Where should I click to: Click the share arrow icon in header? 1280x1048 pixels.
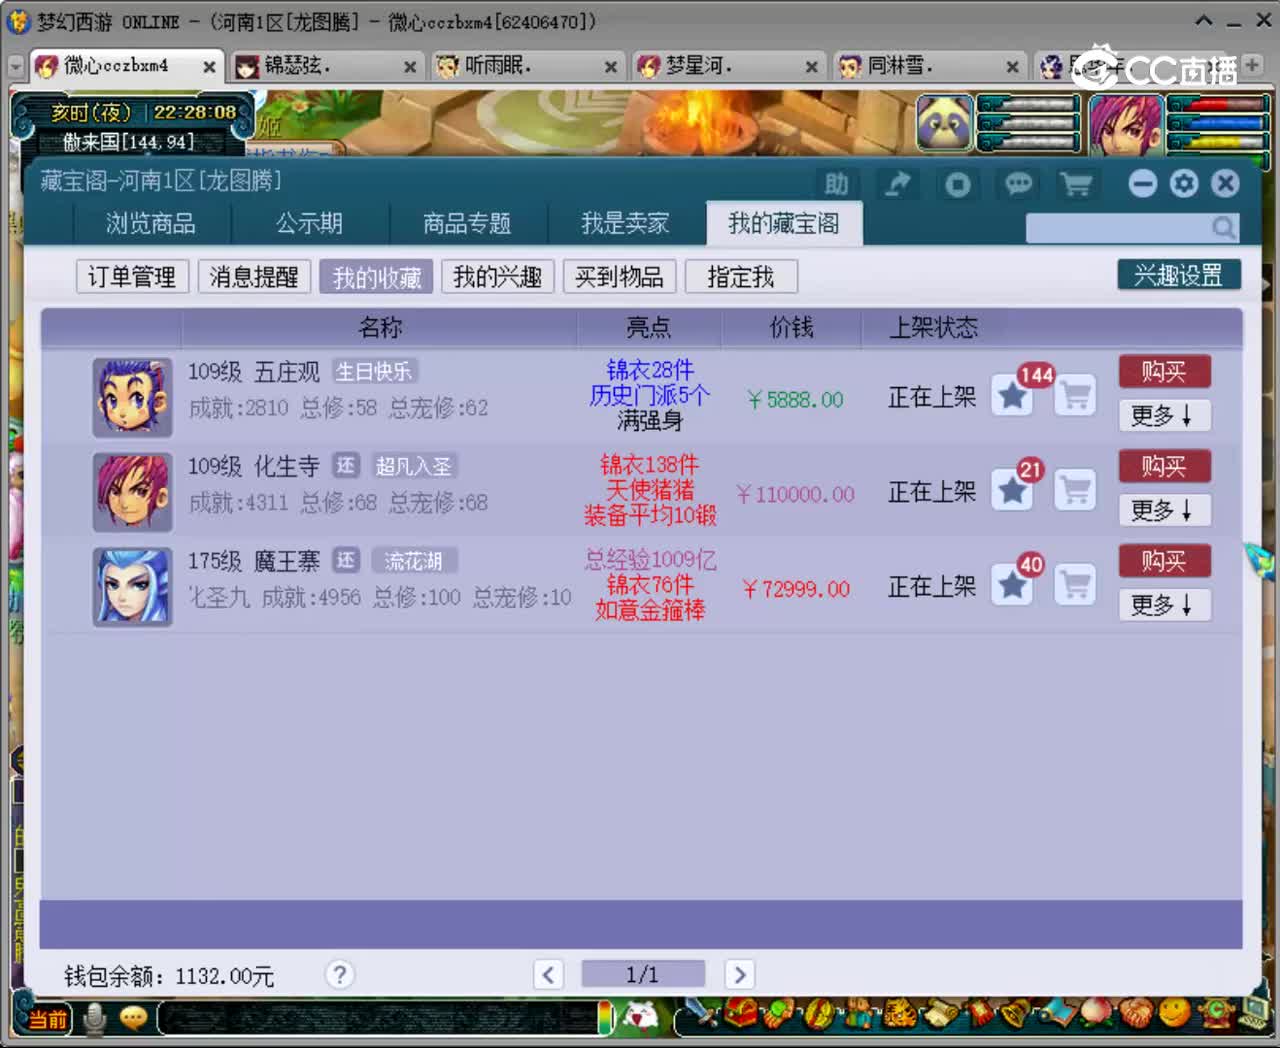tap(897, 184)
